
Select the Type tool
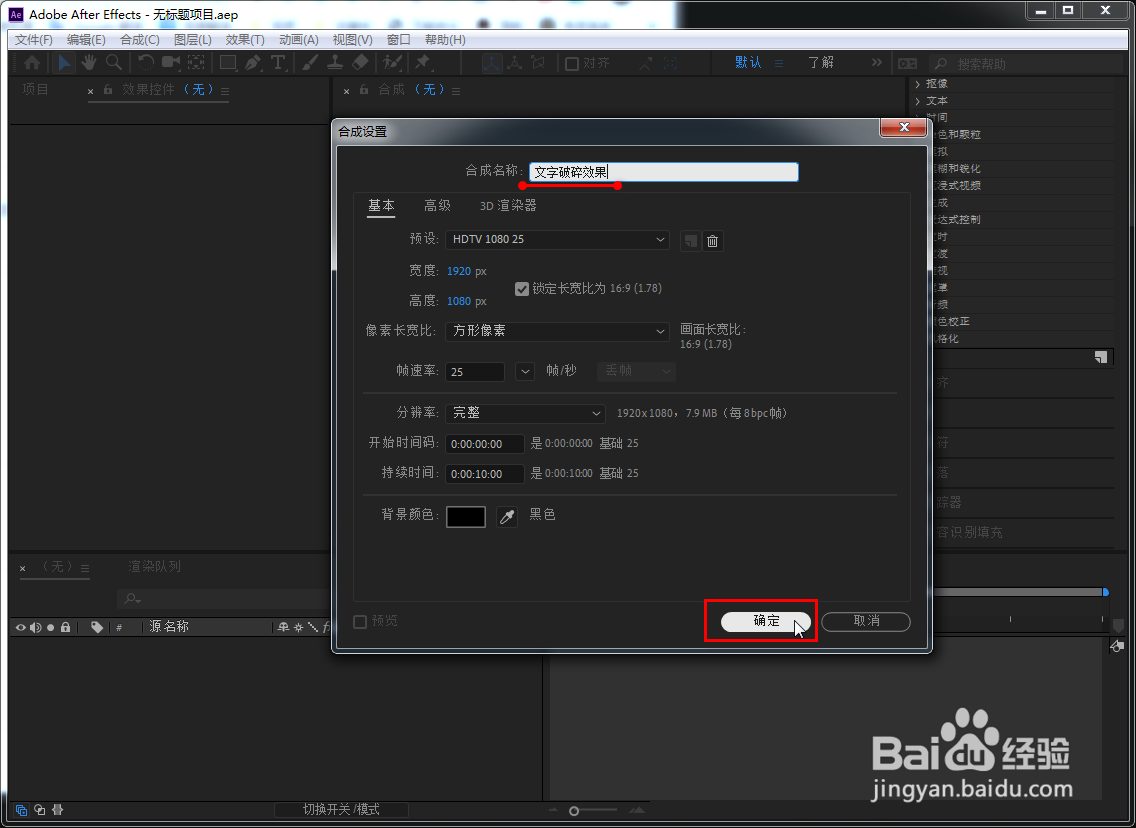click(x=278, y=63)
